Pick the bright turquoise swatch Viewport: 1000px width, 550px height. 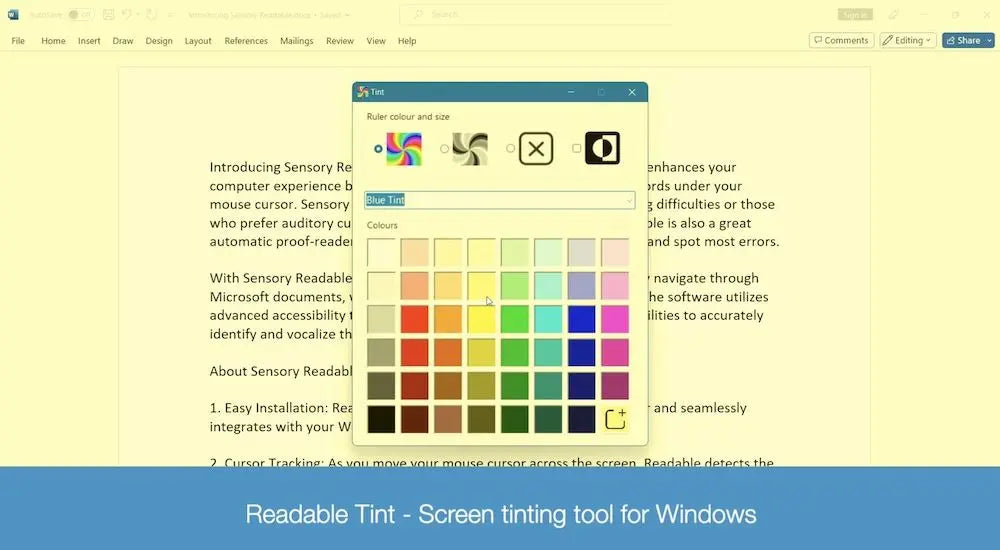coord(548,319)
